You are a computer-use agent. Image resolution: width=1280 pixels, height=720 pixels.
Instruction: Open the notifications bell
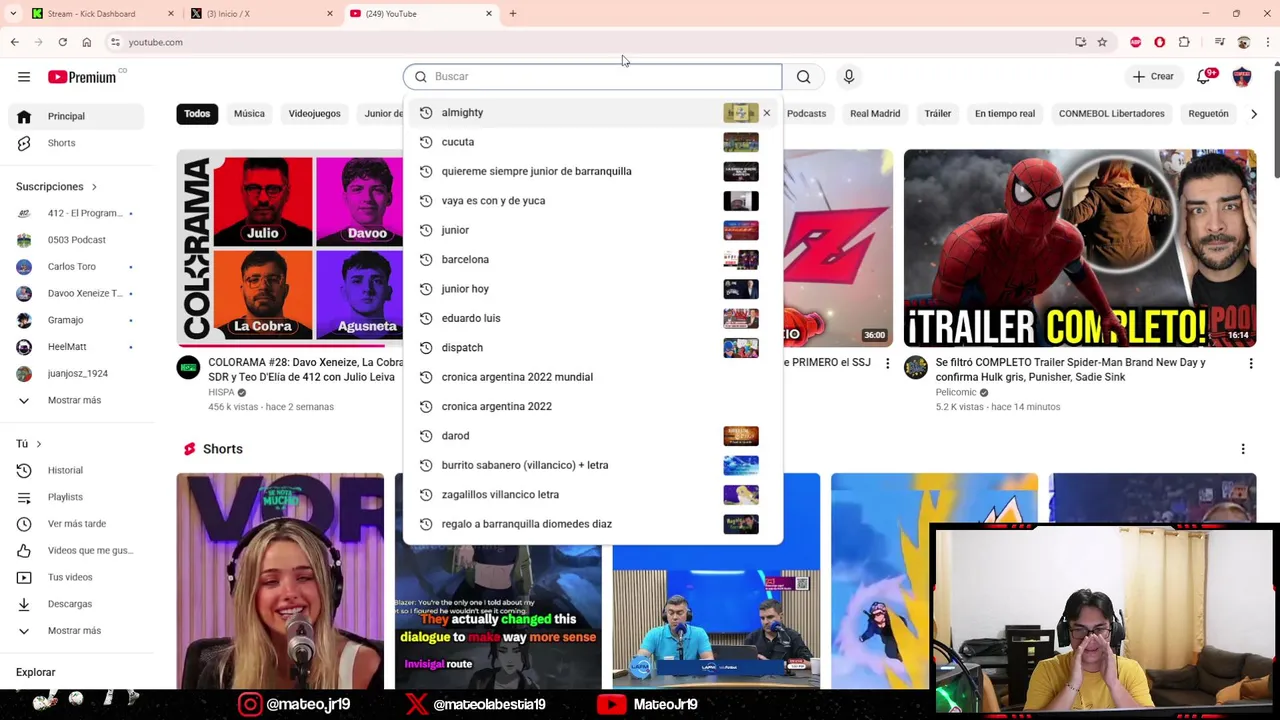(x=1205, y=77)
